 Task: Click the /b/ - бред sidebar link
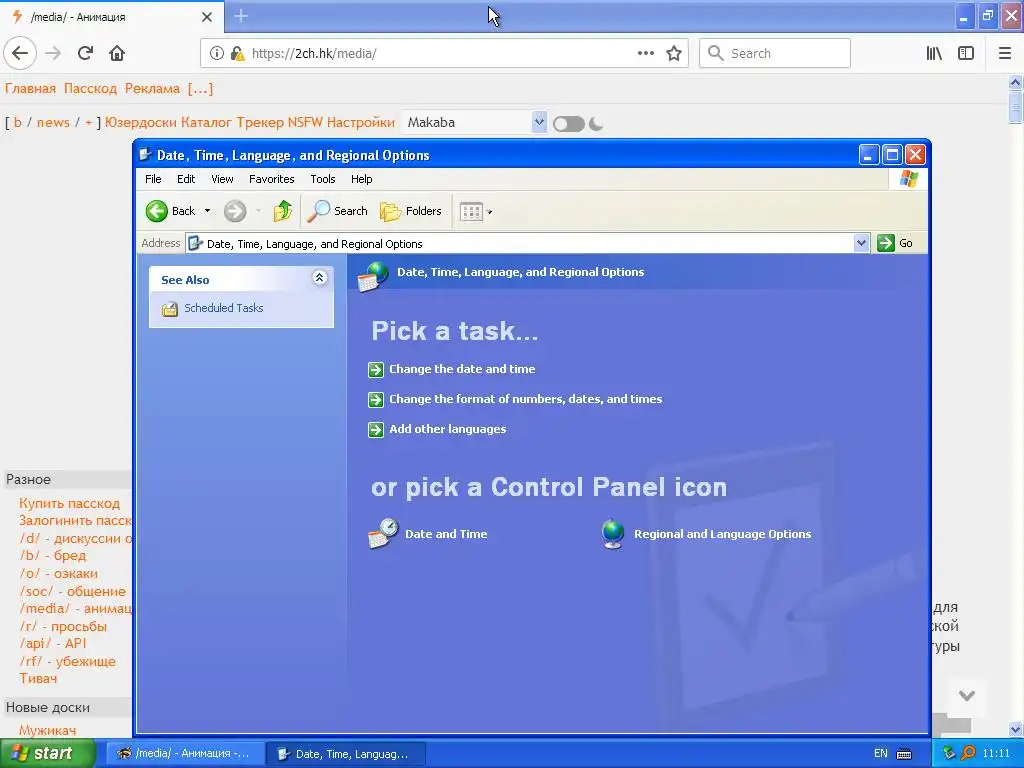click(x=52, y=556)
